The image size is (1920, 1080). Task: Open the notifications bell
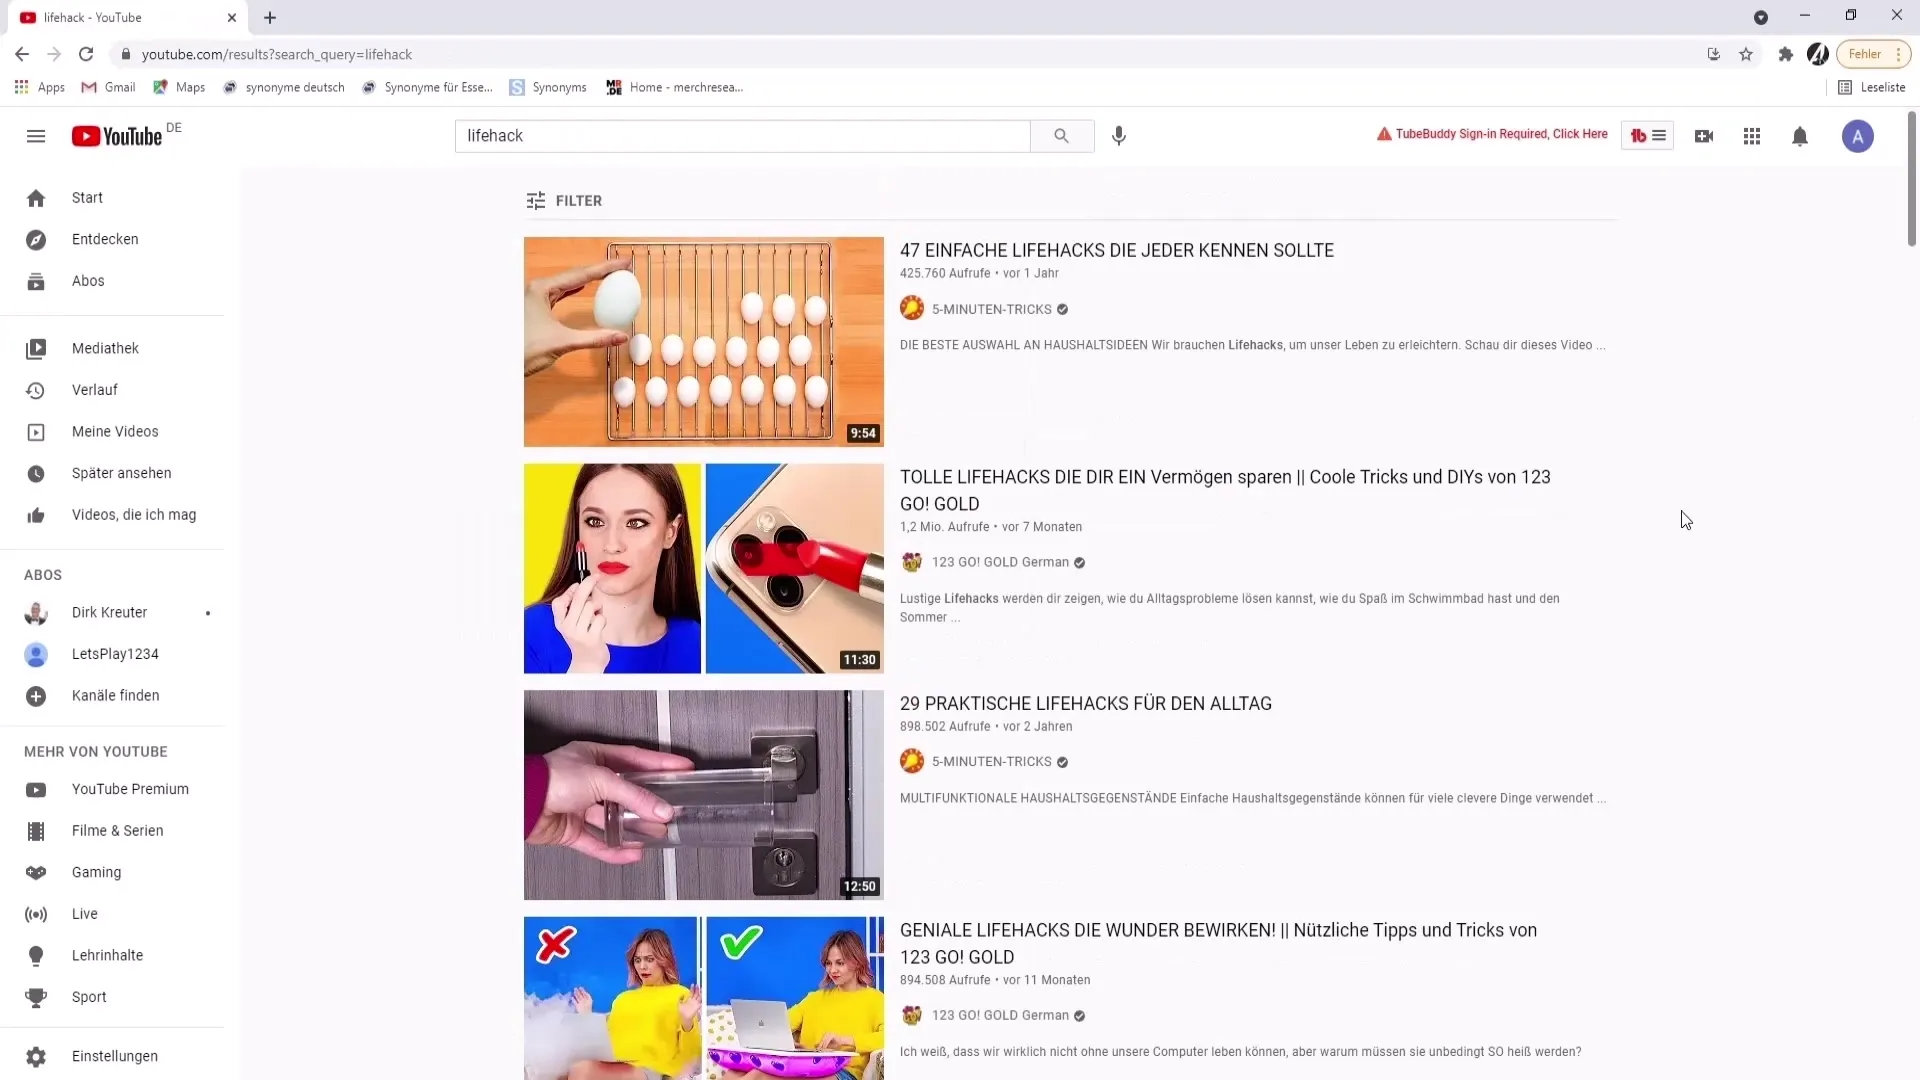pos(1800,136)
